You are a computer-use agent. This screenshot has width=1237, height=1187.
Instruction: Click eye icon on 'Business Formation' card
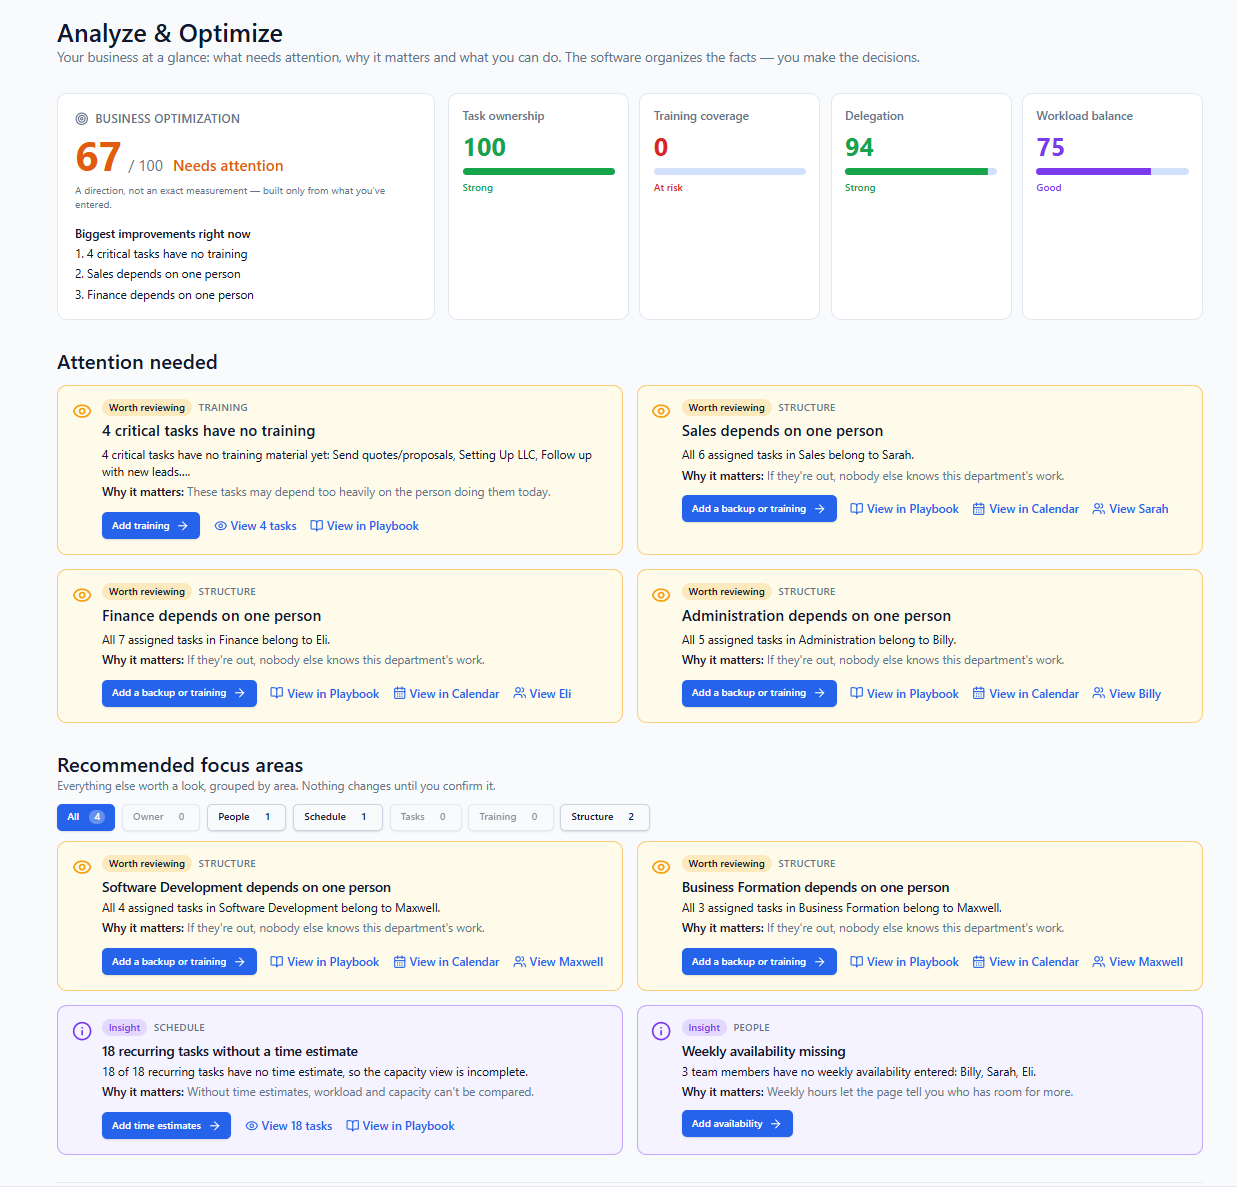pyautogui.click(x=661, y=867)
